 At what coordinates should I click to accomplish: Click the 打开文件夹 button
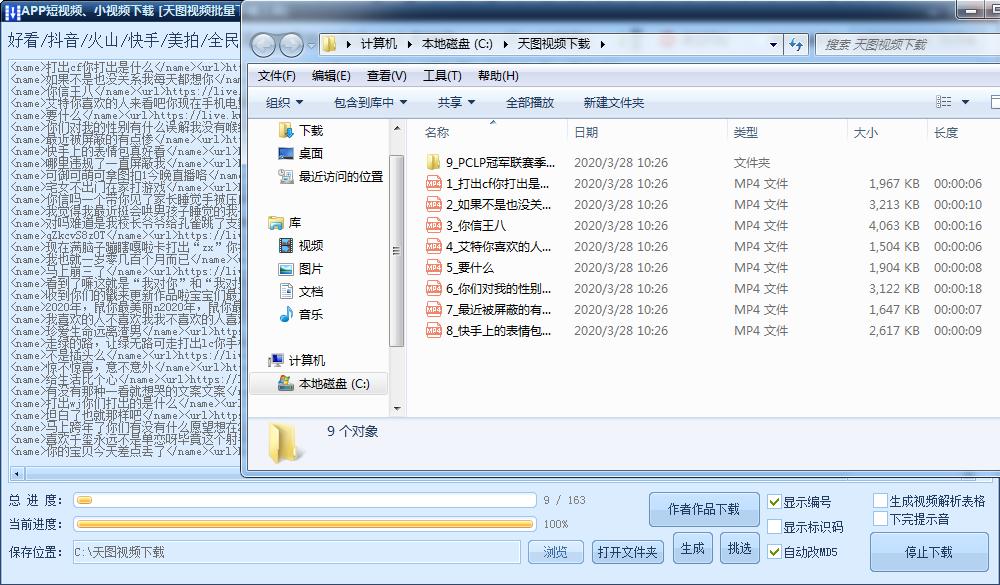[628, 552]
